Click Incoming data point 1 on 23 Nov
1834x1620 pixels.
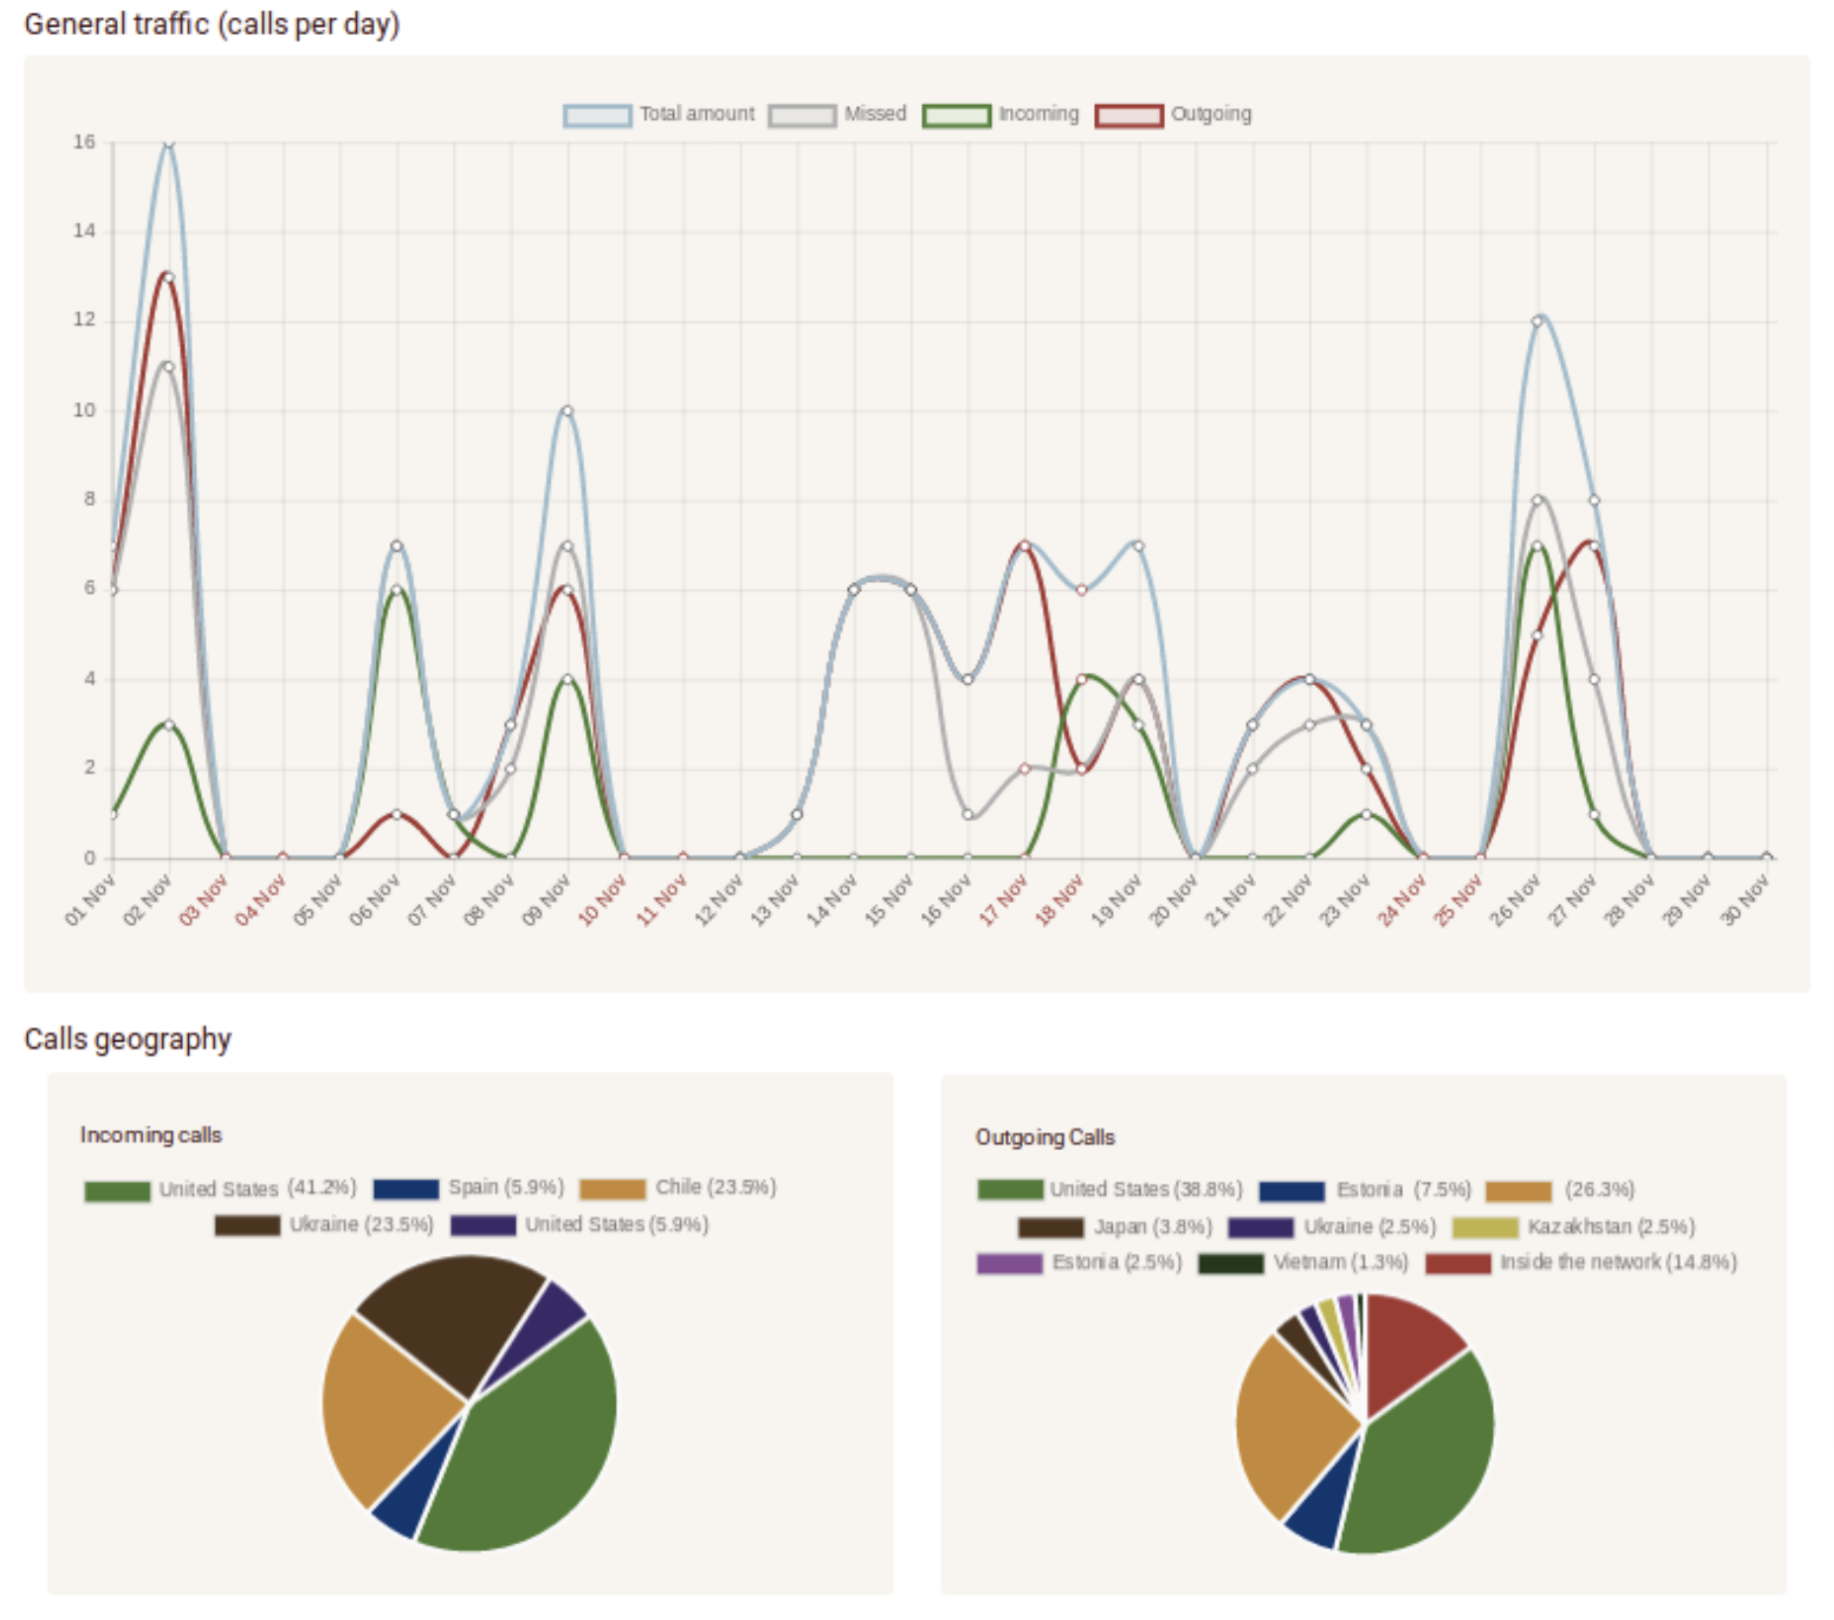coord(1367,814)
